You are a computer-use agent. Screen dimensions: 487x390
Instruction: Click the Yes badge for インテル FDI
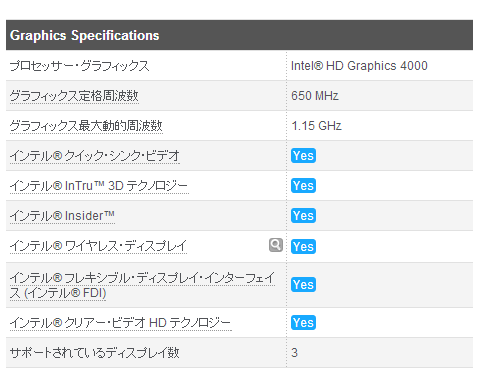(303, 285)
